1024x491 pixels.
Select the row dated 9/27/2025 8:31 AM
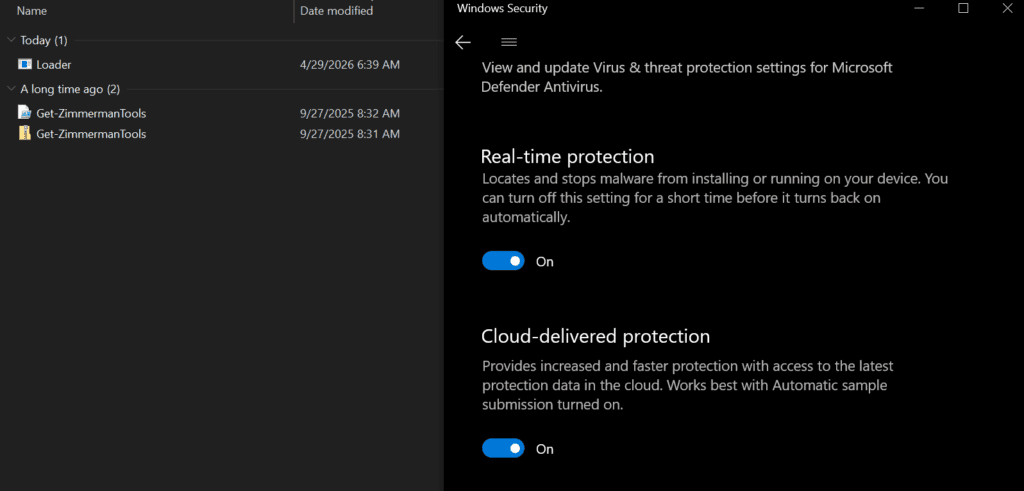pyautogui.click(x=222, y=134)
